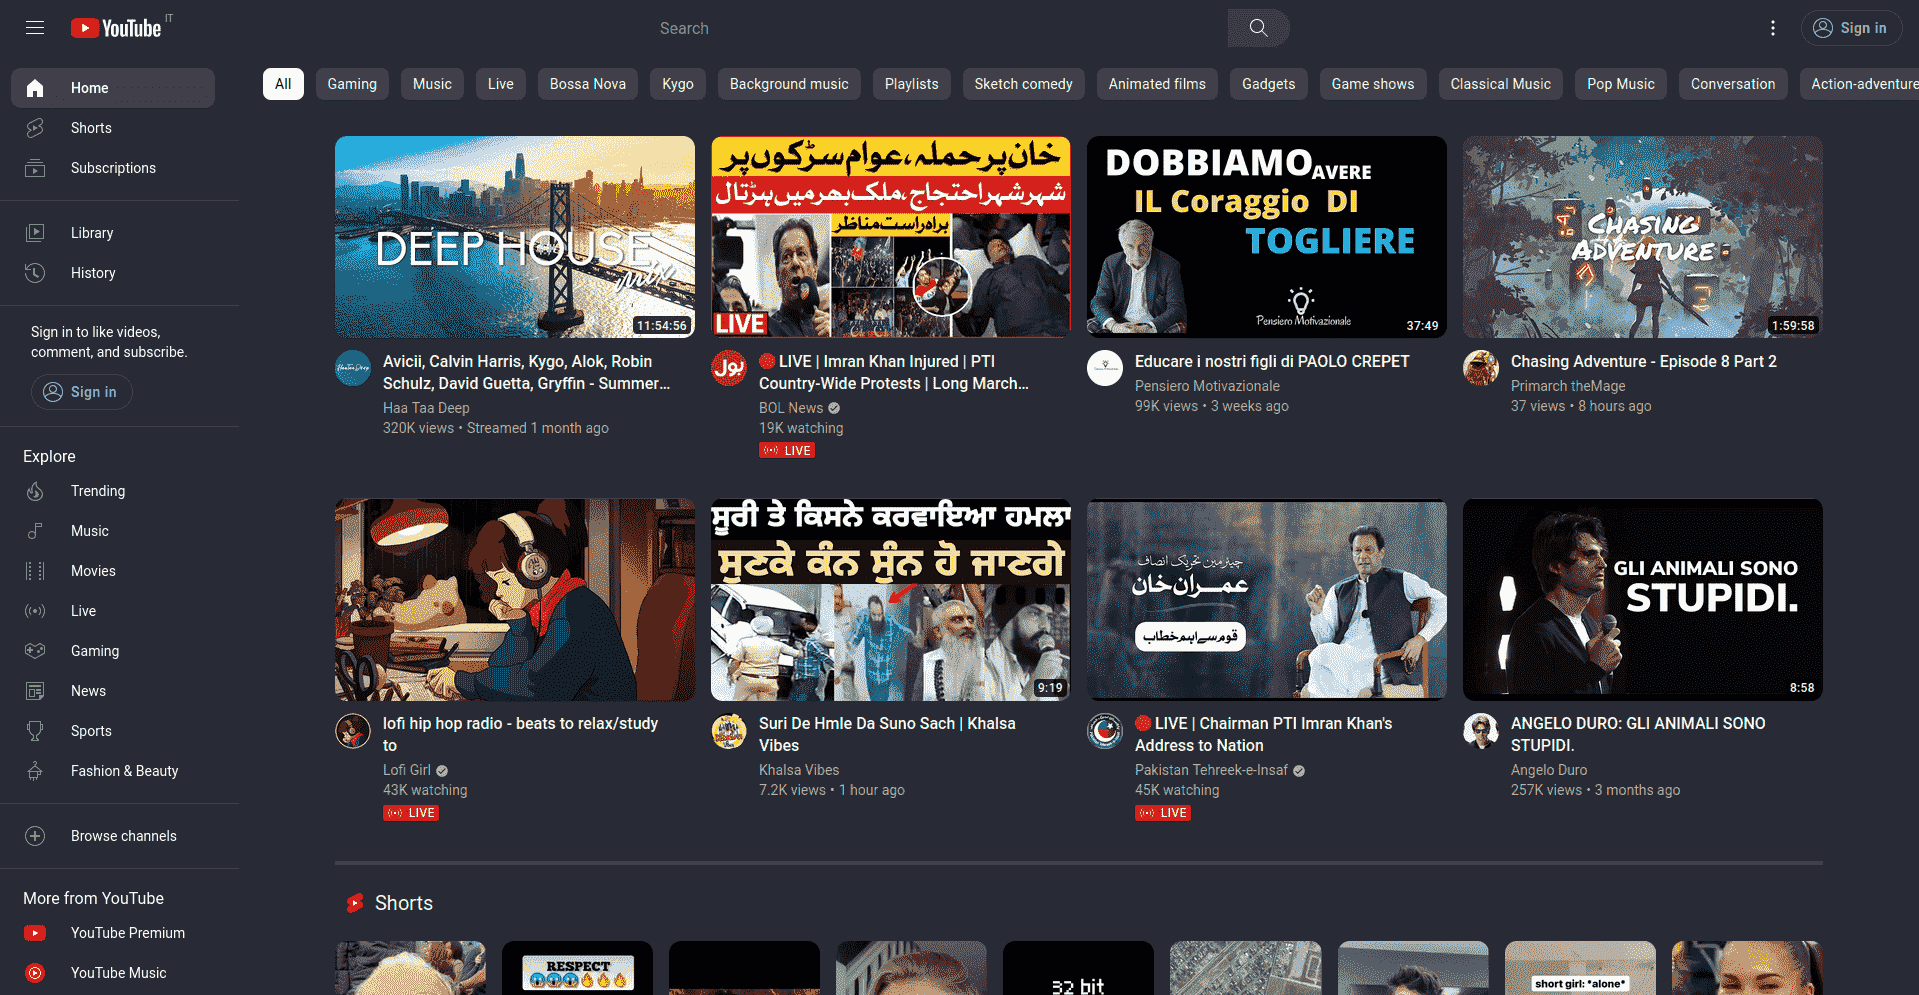1919x995 pixels.
Task: Open the Lofi Girl channel link
Action: (406, 770)
